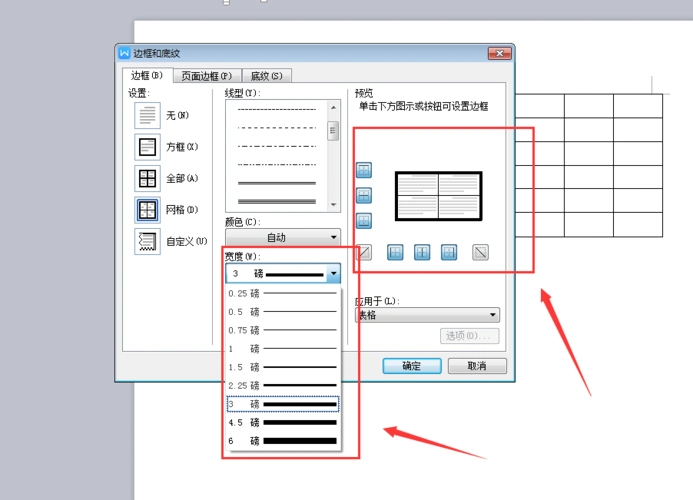Image resolution: width=693 pixels, height=500 pixels.
Task: Choose the 4.5 磅 line width option
Action: 283,422
